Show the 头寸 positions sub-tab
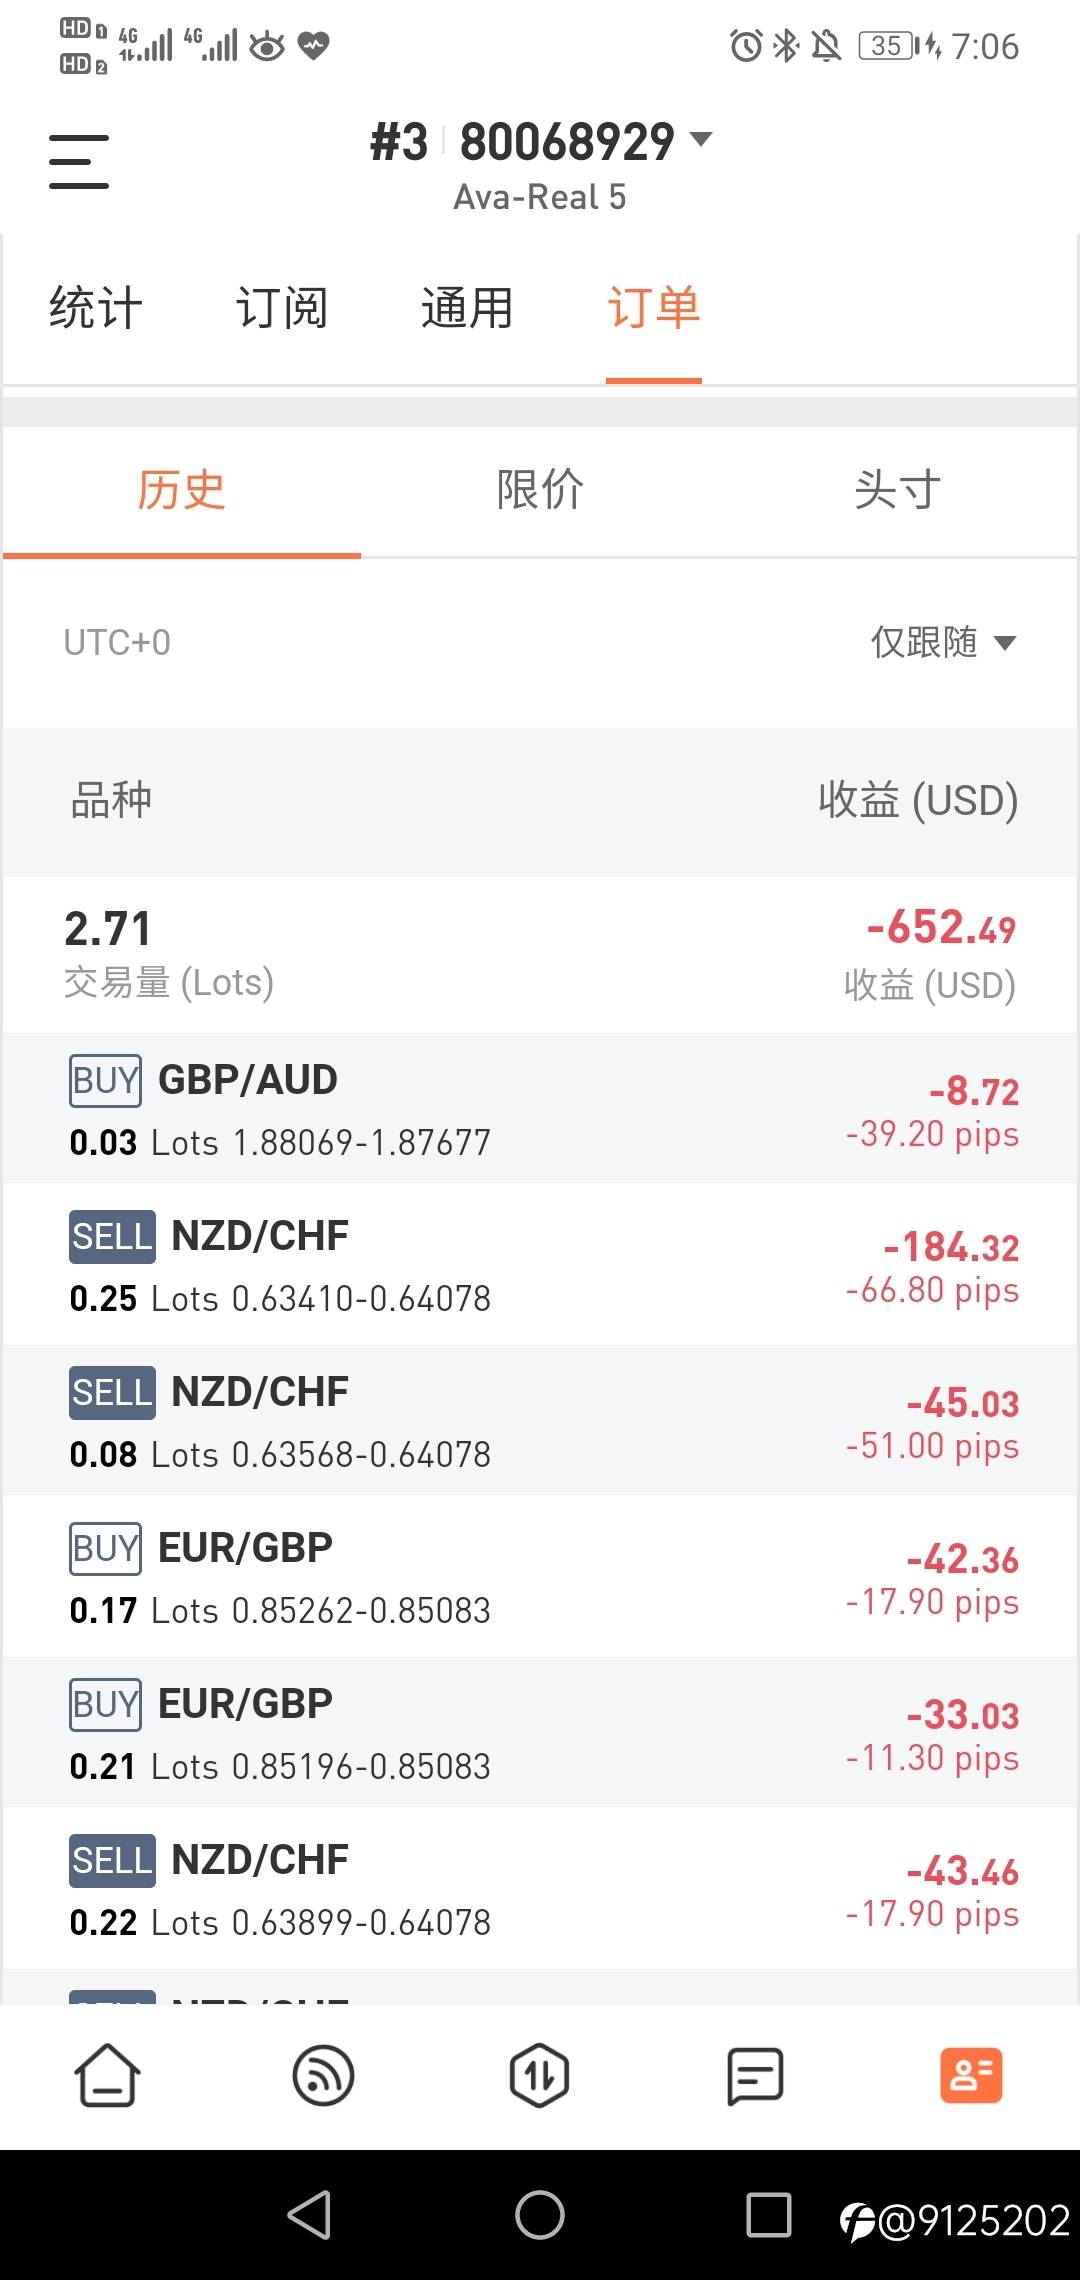The height and width of the screenshot is (2280, 1080). pyautogui.click(x=898, y=490)
